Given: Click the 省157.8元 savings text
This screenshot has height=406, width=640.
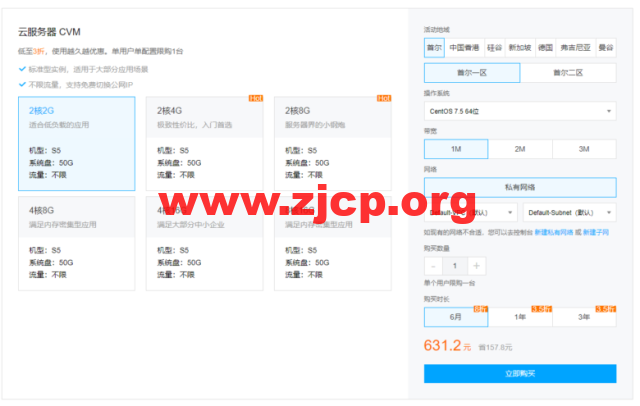Looking at the screenshot, I should coord(495,347).
